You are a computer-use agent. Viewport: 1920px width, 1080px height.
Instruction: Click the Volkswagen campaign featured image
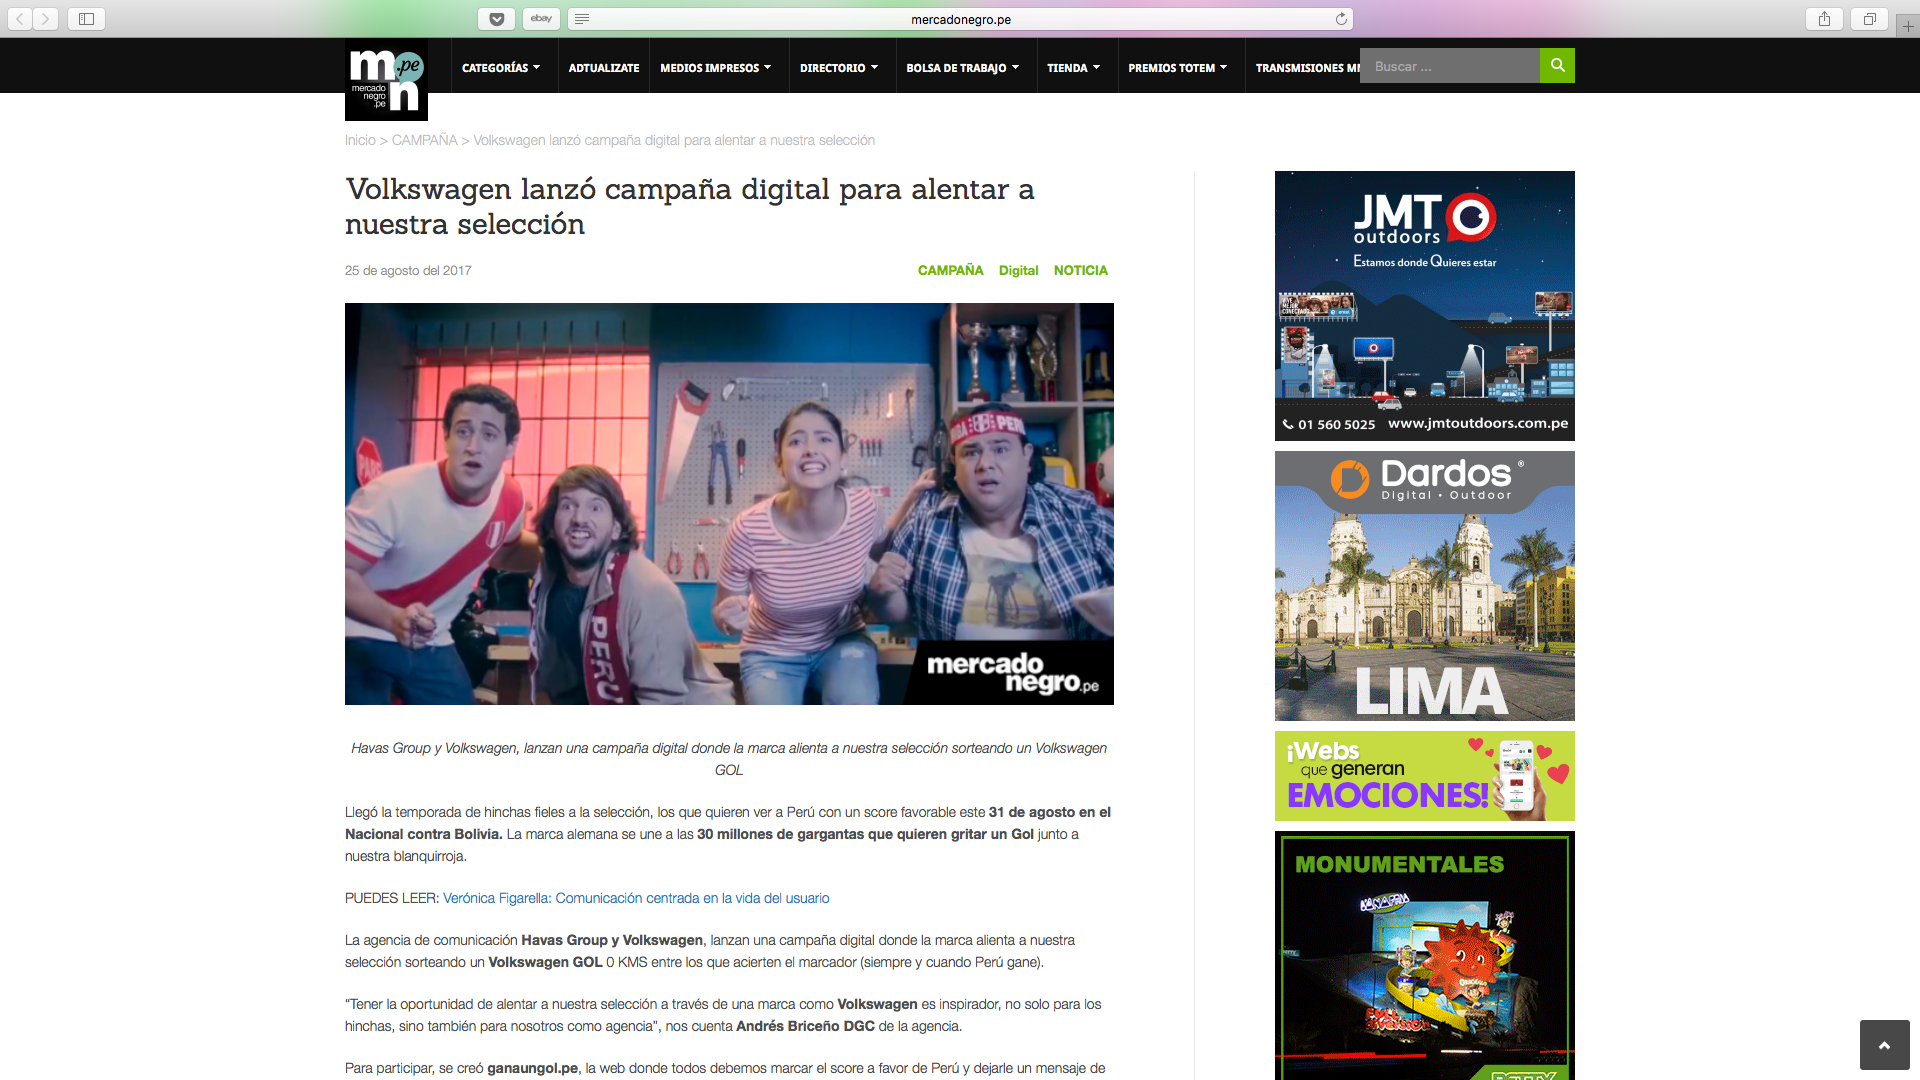click(729, 504)
